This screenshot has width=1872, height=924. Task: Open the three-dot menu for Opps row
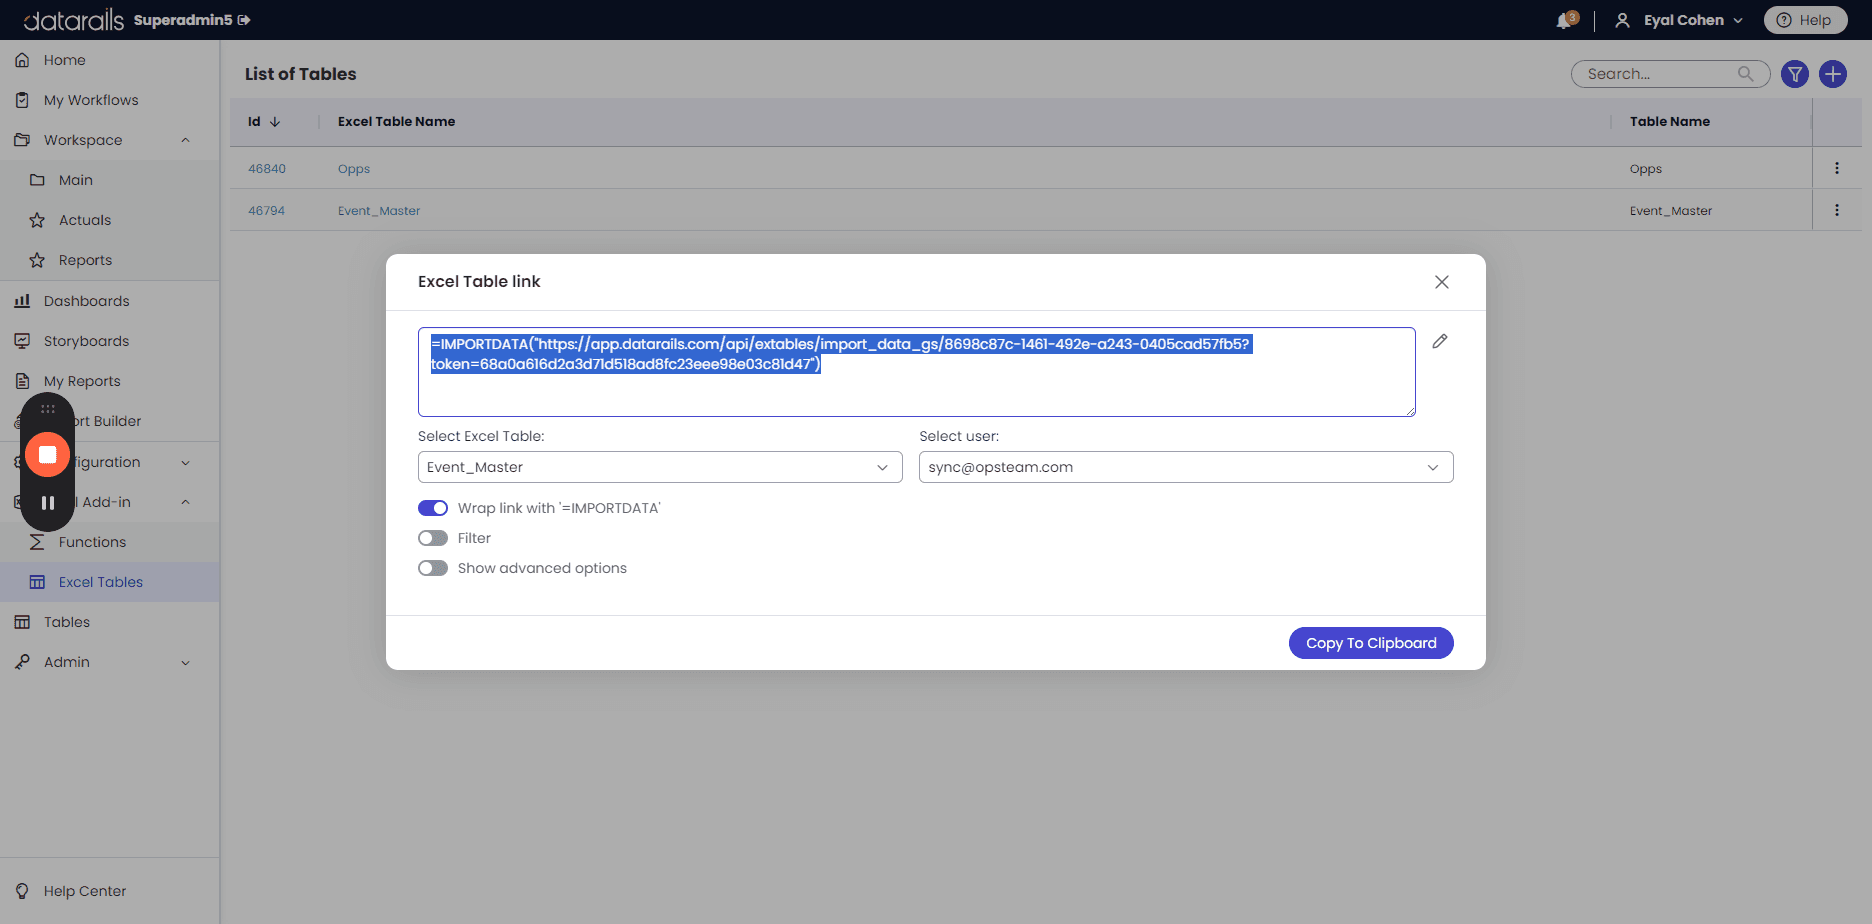coord(1837,168)
